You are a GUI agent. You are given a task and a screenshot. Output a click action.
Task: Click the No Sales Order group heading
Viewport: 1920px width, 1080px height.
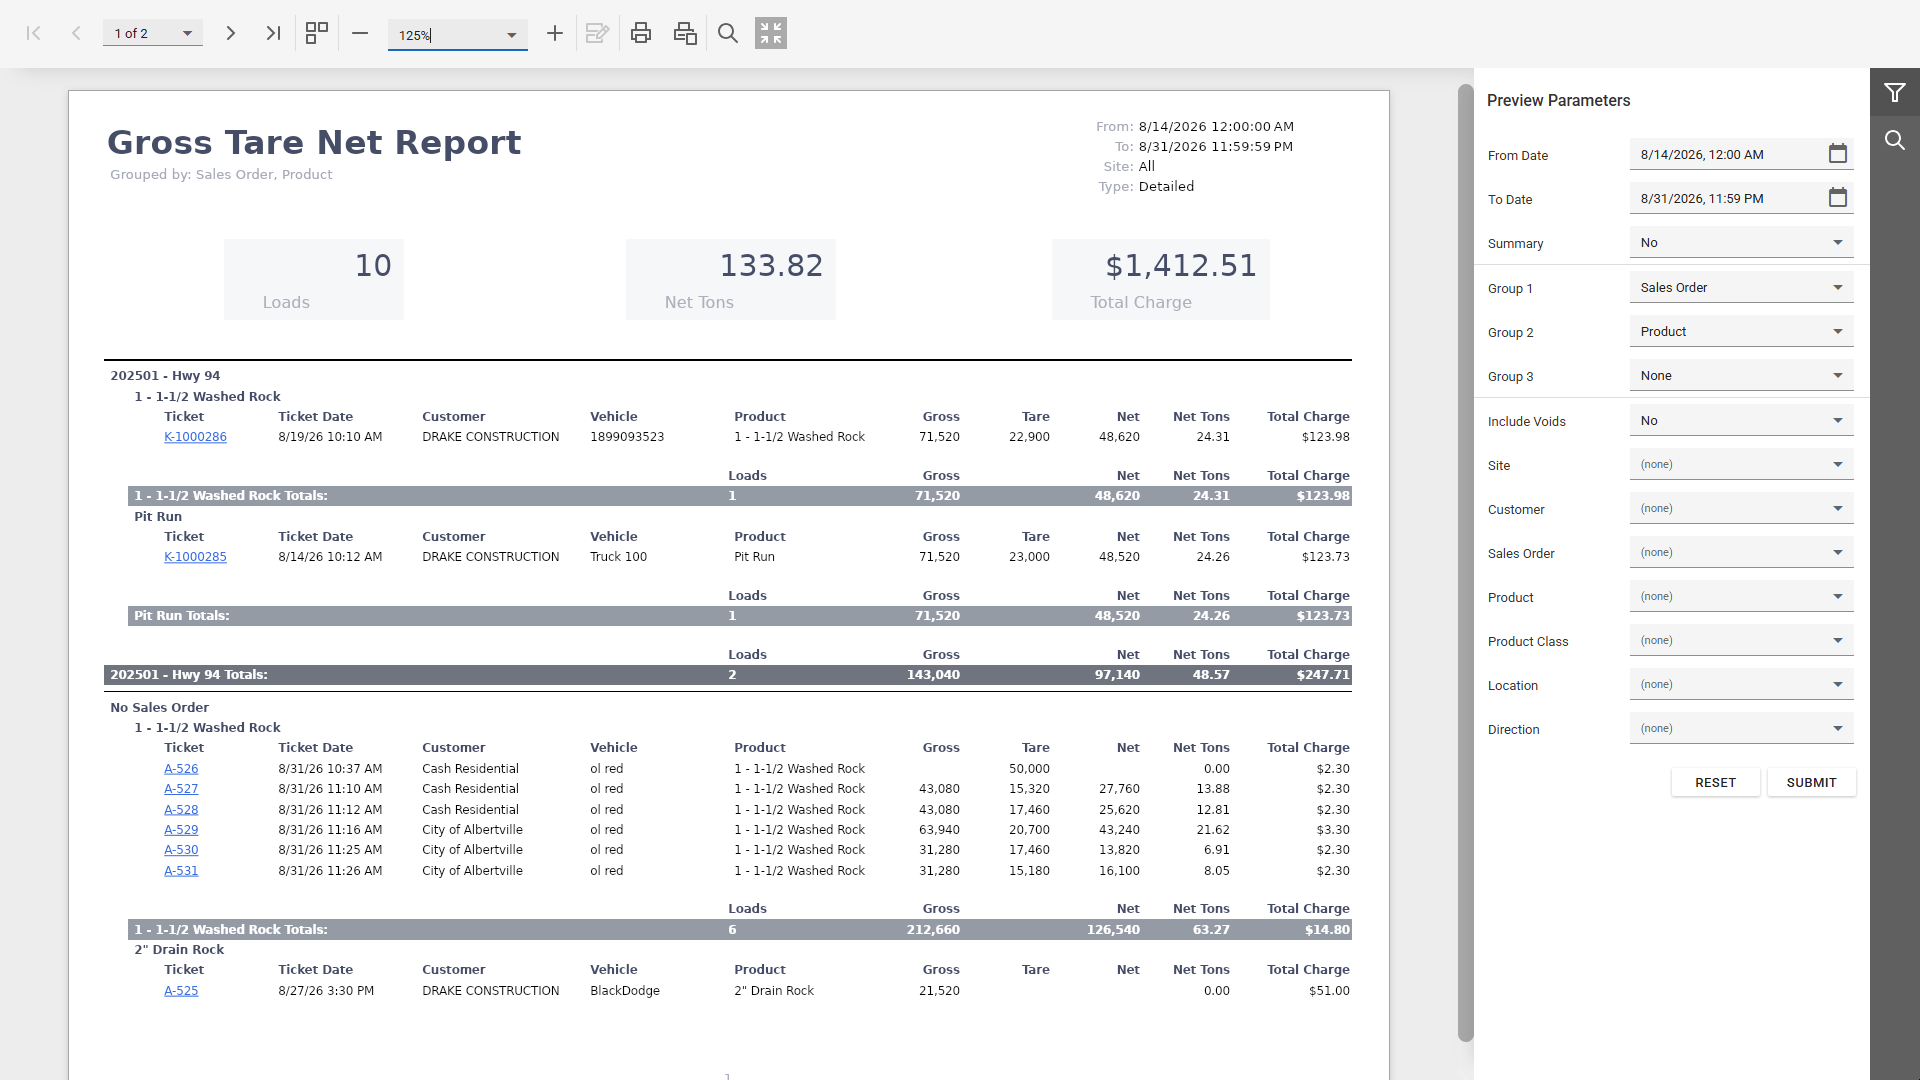point(159,708)
